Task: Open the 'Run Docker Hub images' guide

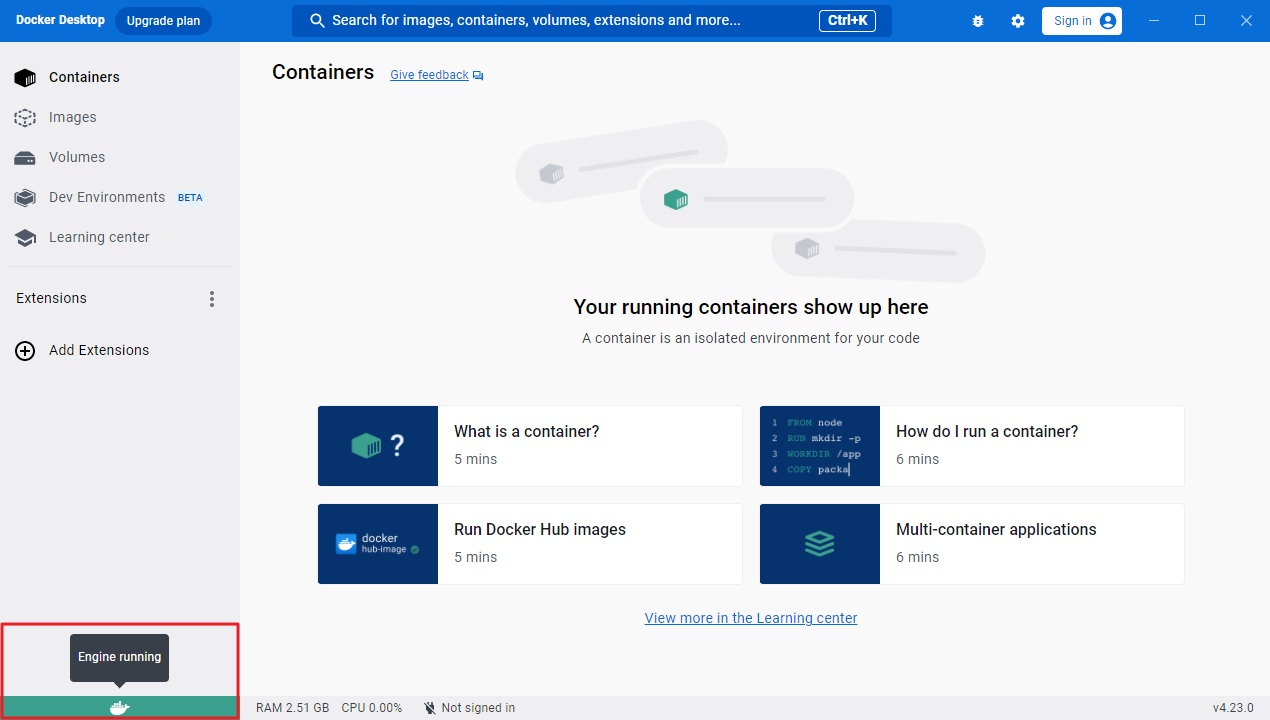Action: pos(530,544)
